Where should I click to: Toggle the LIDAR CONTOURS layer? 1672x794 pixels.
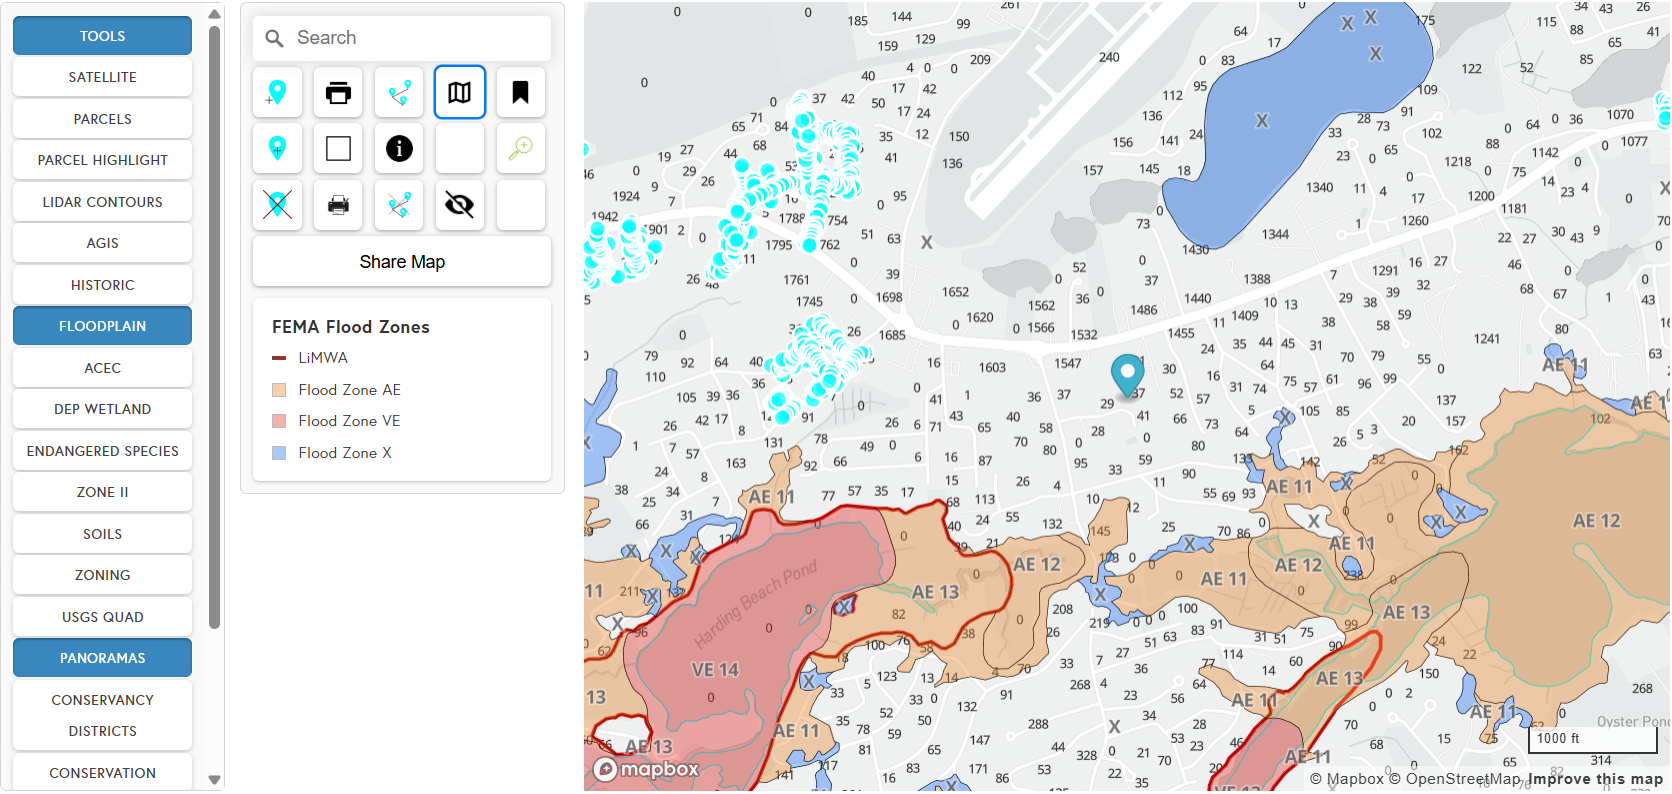(x=102, y=202)
